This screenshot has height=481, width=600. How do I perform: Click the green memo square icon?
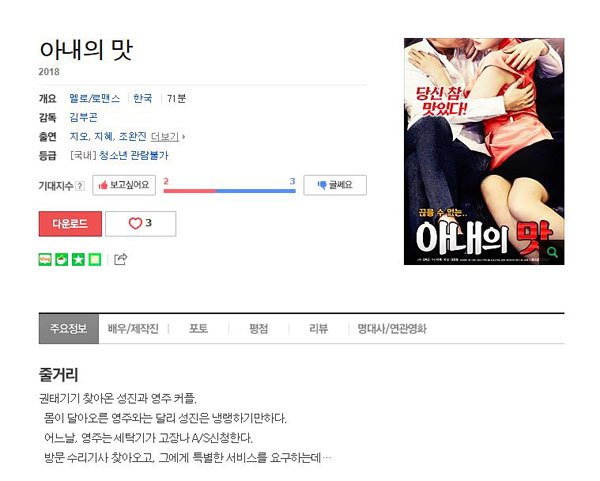click(95, 259)
